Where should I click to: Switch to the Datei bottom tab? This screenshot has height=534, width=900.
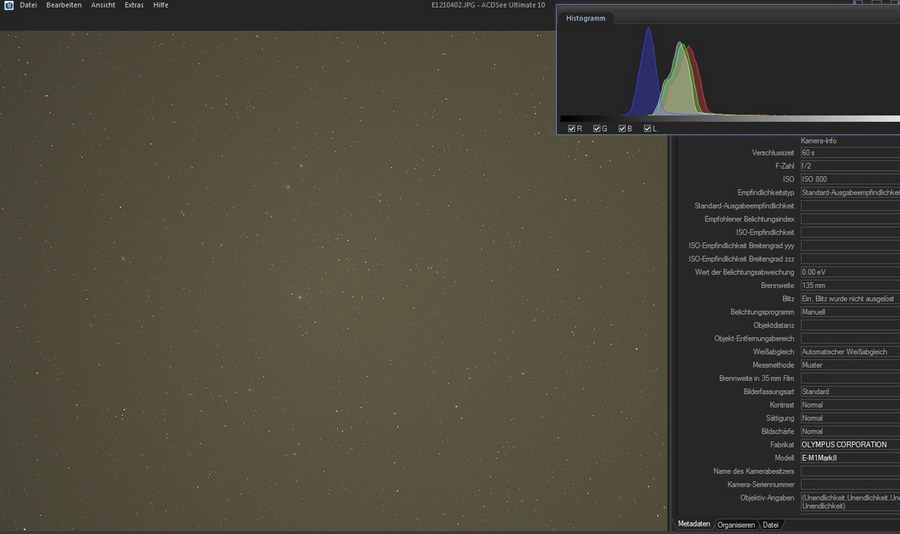point(770,524)
